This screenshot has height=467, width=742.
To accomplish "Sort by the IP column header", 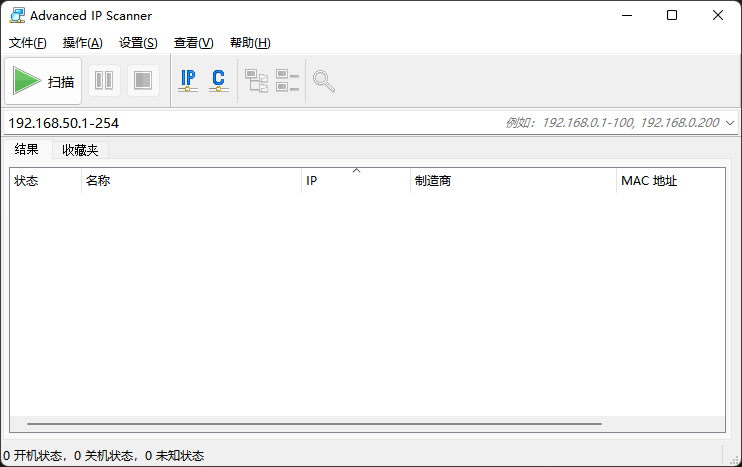I will click(356, 181).
